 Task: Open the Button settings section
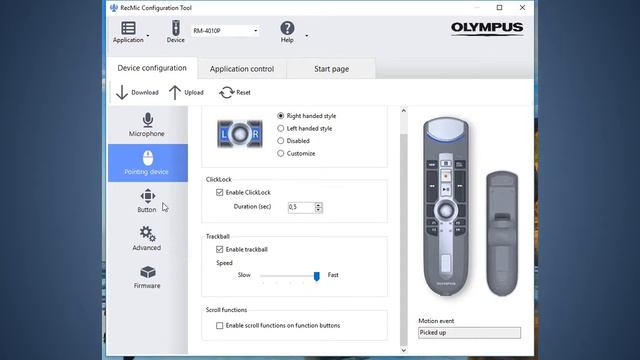pos(147,201)
